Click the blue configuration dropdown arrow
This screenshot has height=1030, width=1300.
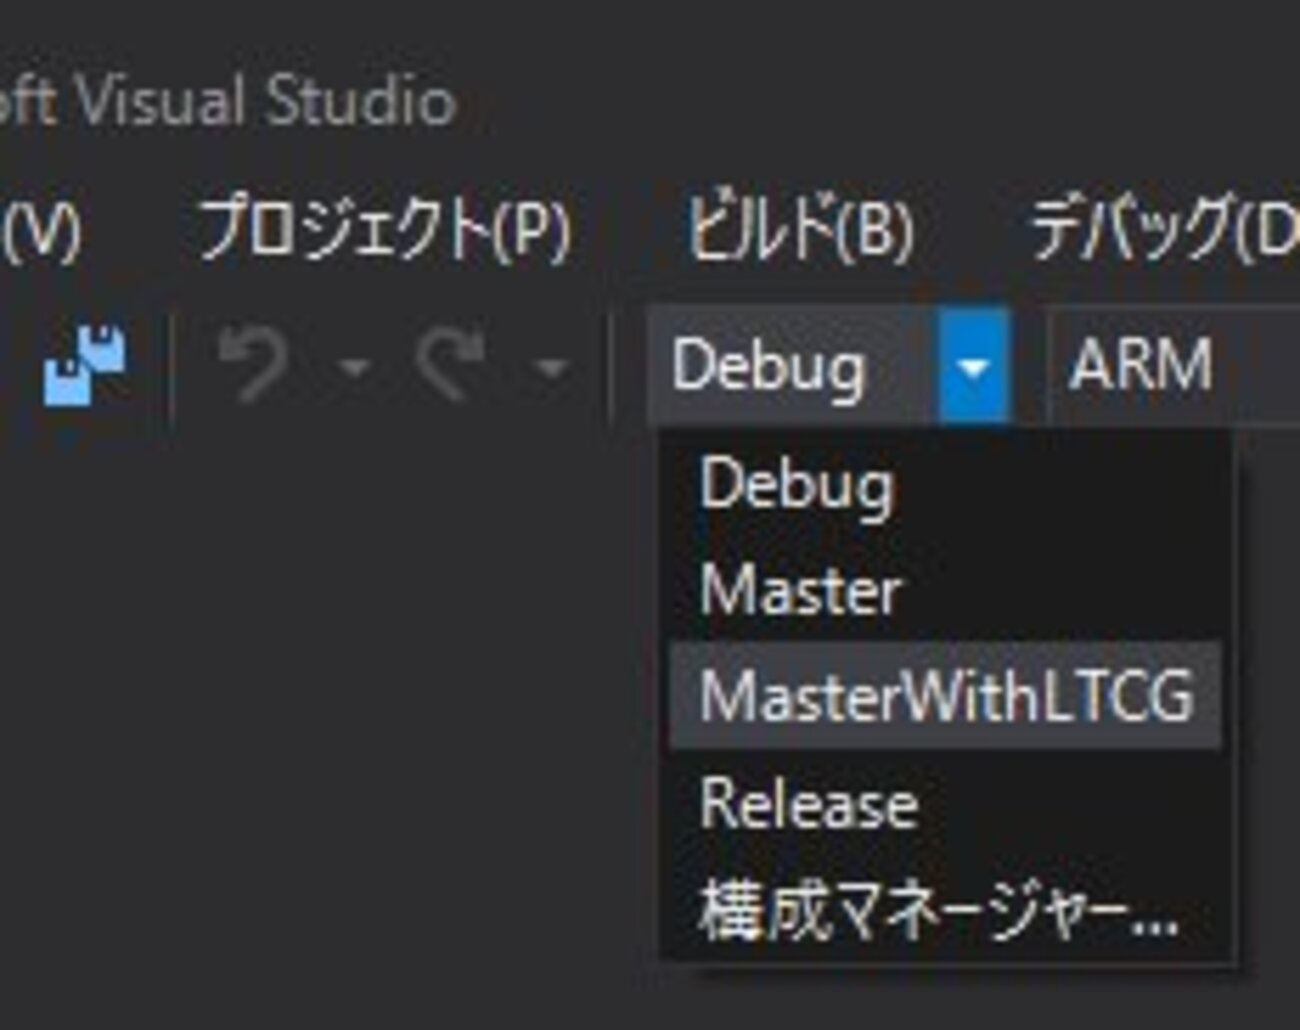pos(973,367)
